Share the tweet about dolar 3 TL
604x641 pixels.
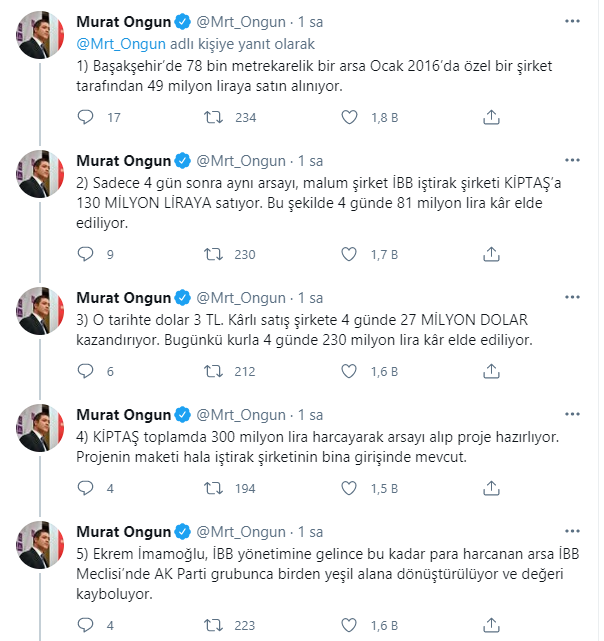click(x=490, y=372)
